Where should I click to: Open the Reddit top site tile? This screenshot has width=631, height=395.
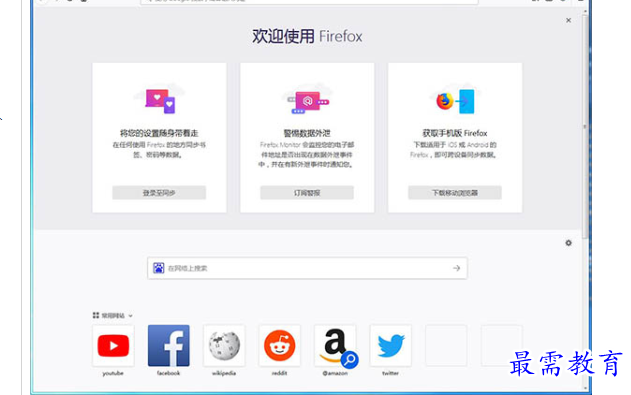[280, 346]
